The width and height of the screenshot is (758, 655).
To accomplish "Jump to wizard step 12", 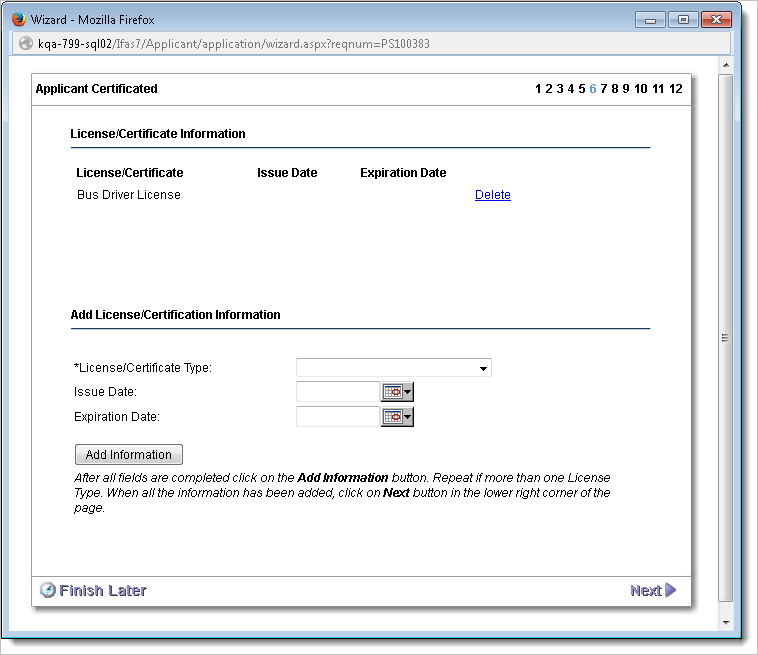I will (x=676, y=89).
